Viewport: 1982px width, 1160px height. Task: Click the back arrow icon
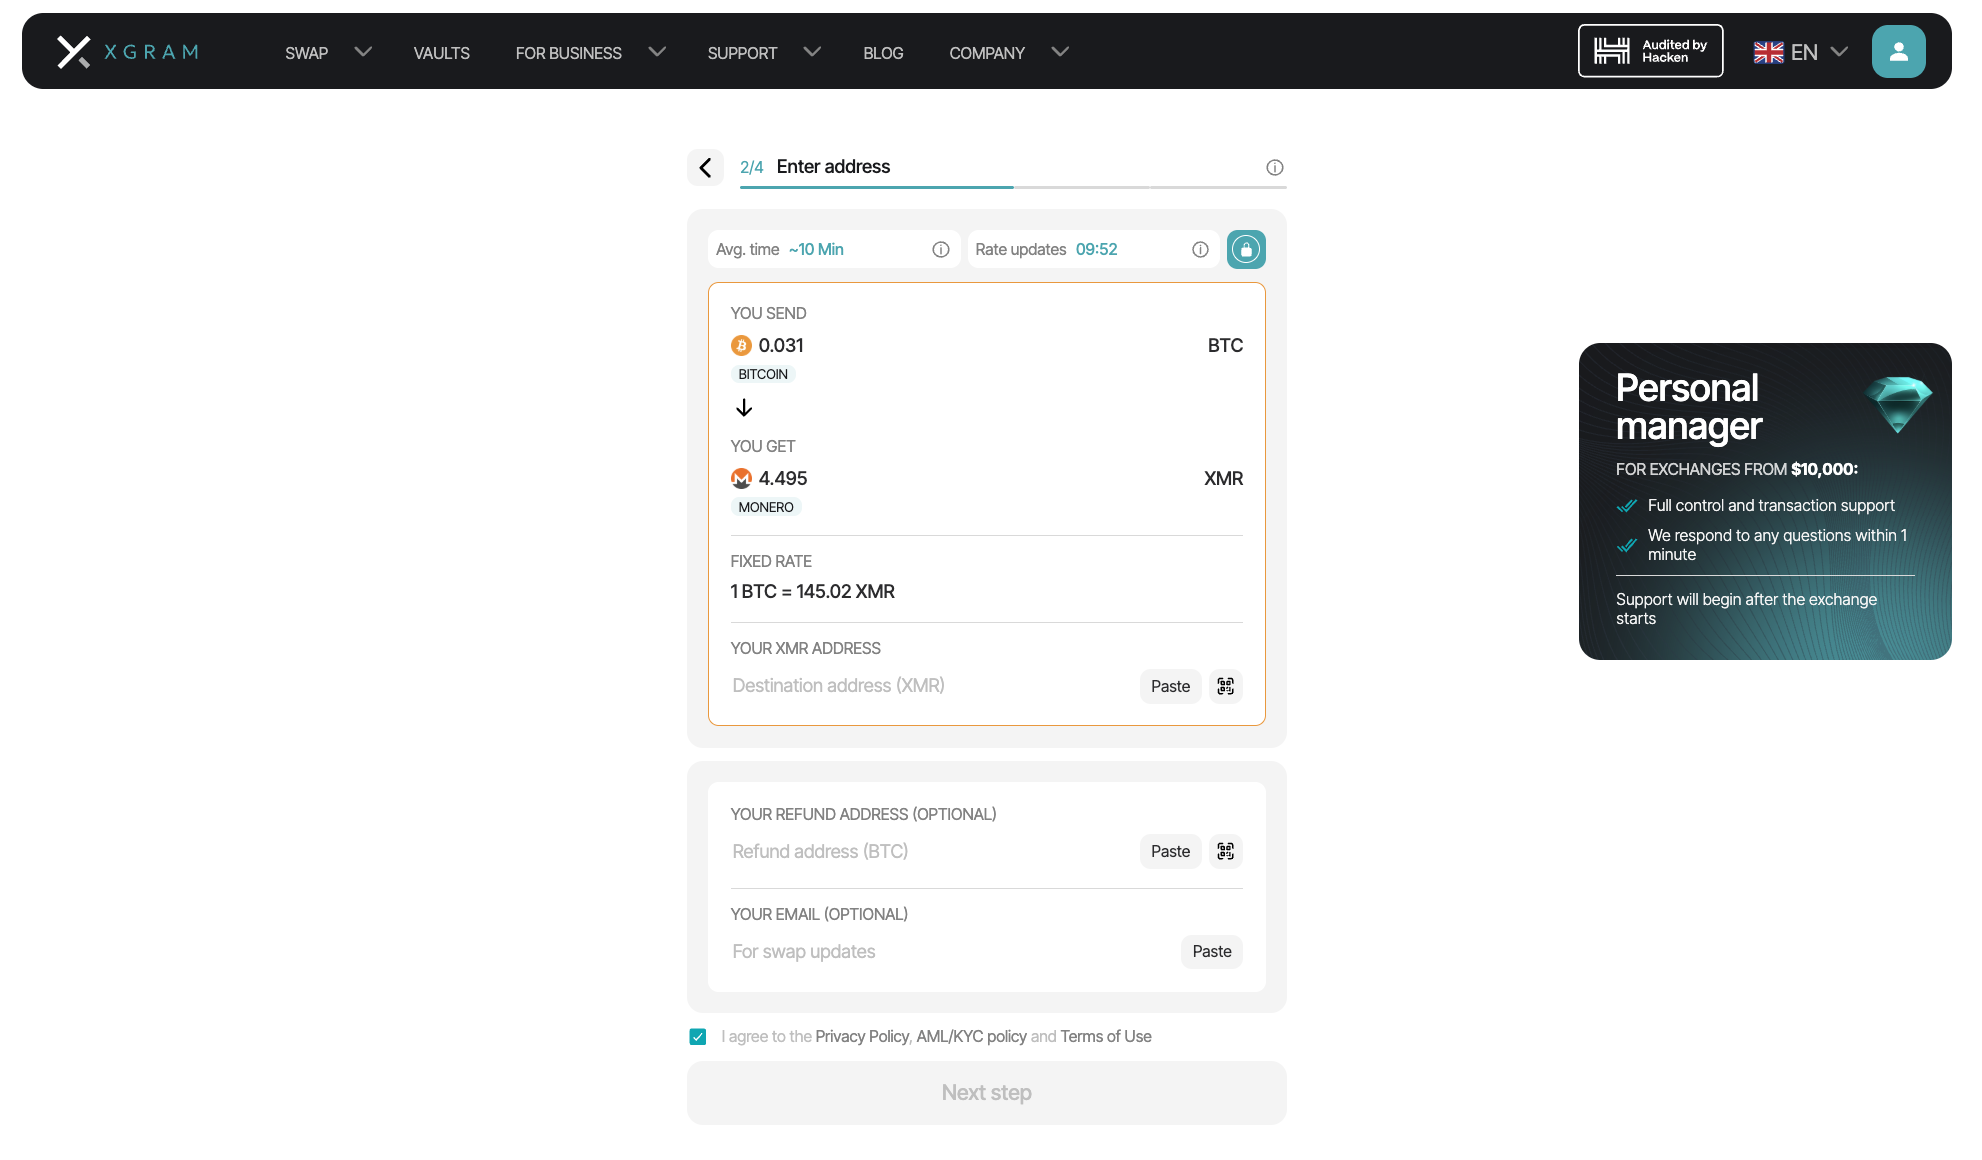point(705,167)
